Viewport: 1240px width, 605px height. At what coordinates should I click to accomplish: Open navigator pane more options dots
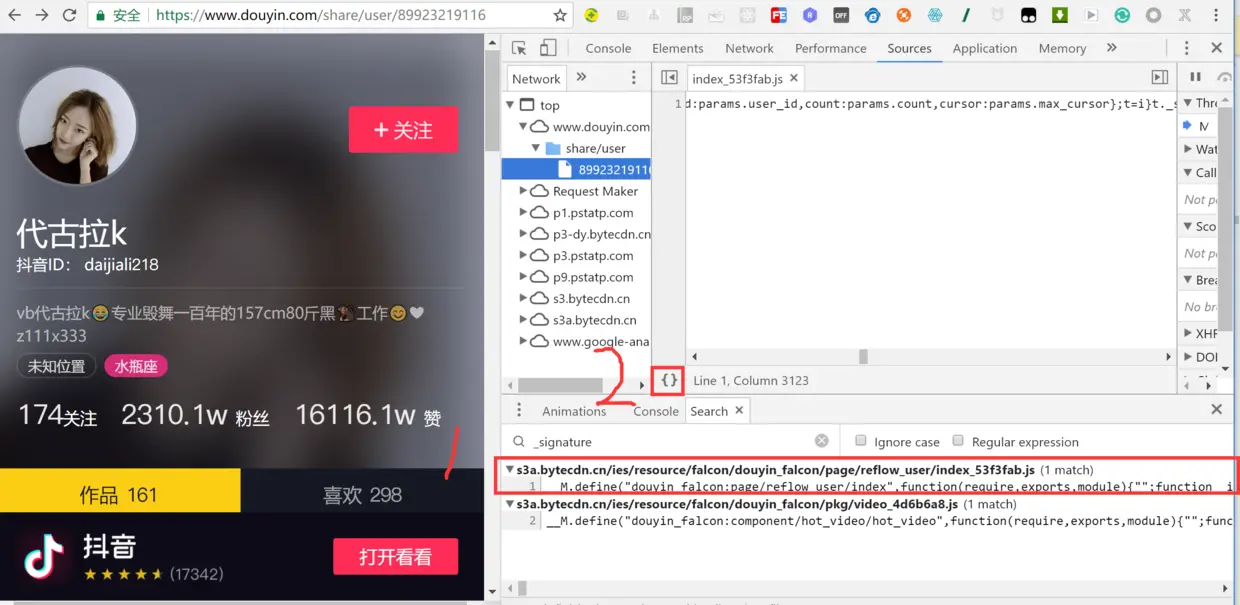(x=633, y=78)
